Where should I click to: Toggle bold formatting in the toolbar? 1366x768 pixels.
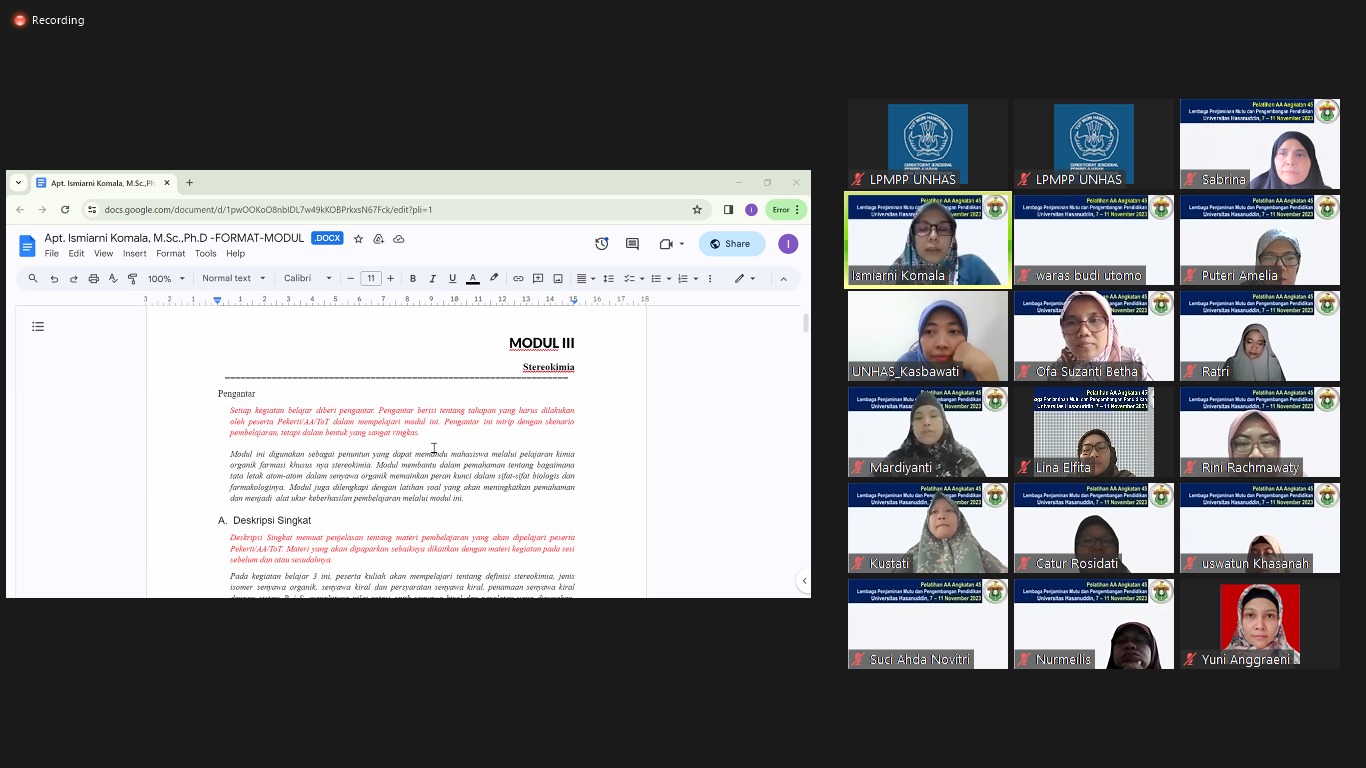[x=413, y=279]
